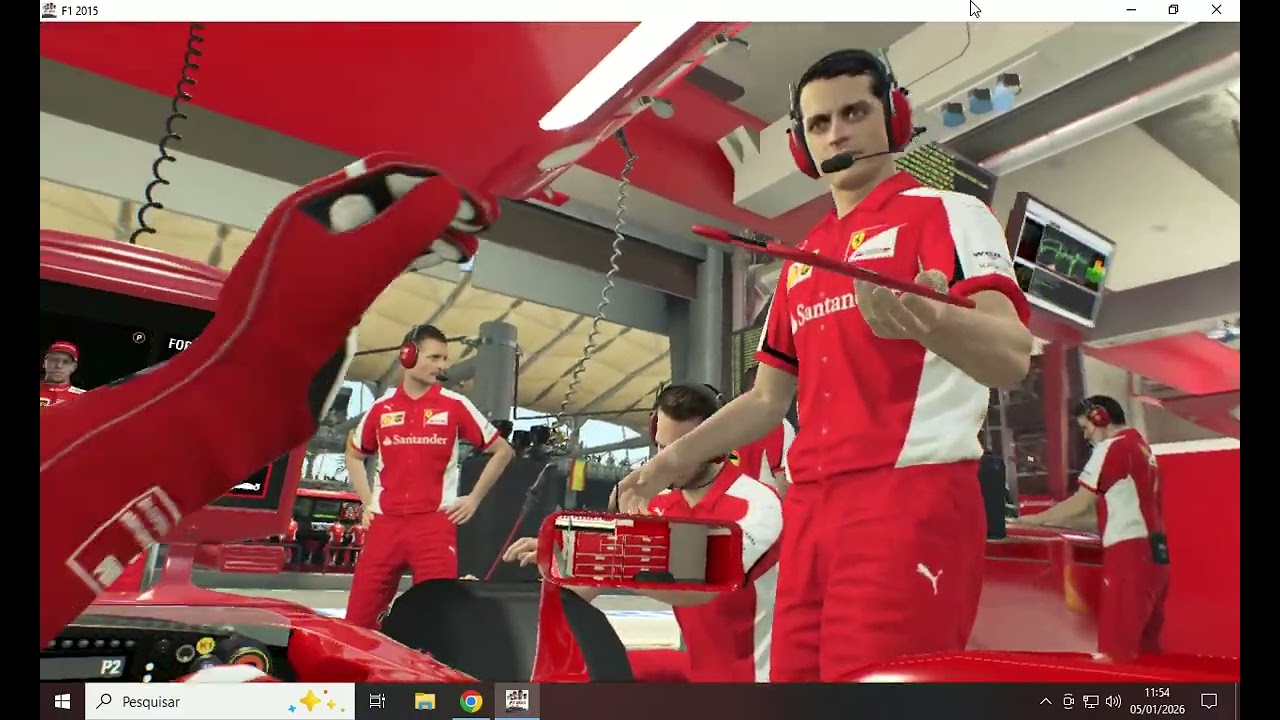This screenshot has width=1280, height=720.
Task: Open the notification action center
Action: point(1209,702)
